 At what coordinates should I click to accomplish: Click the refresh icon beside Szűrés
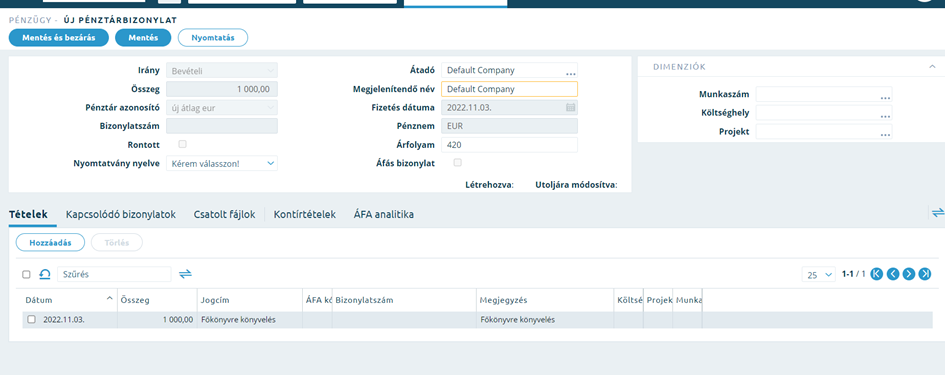[45, 274]
